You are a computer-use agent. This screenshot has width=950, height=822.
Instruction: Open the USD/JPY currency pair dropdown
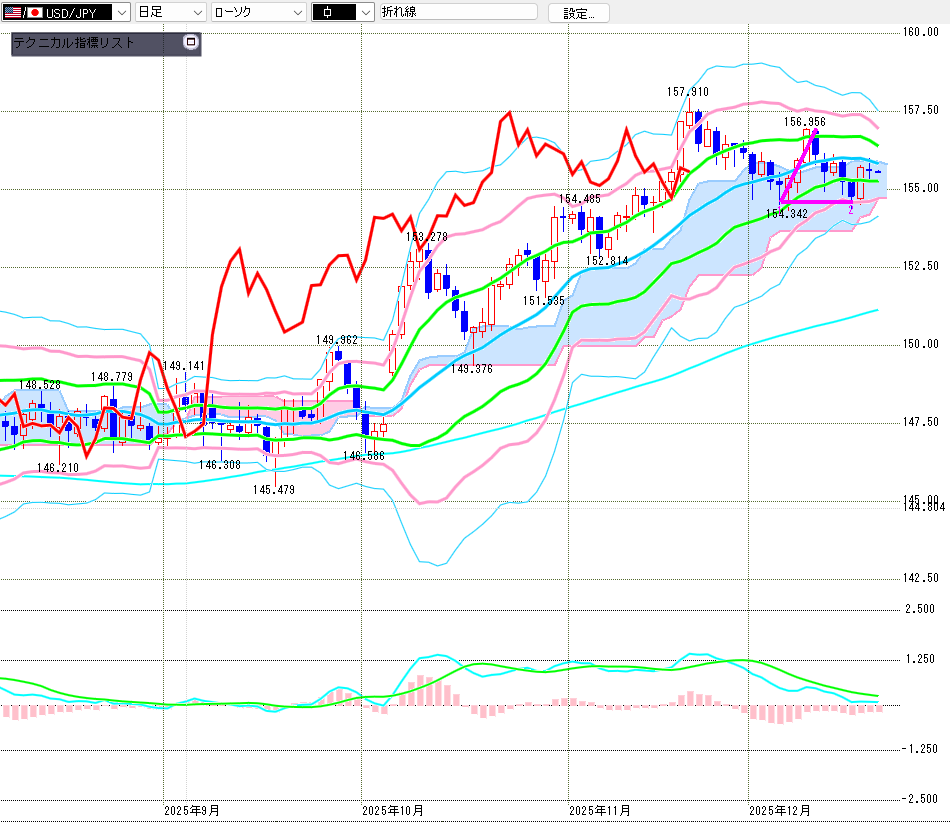[120, 13]
